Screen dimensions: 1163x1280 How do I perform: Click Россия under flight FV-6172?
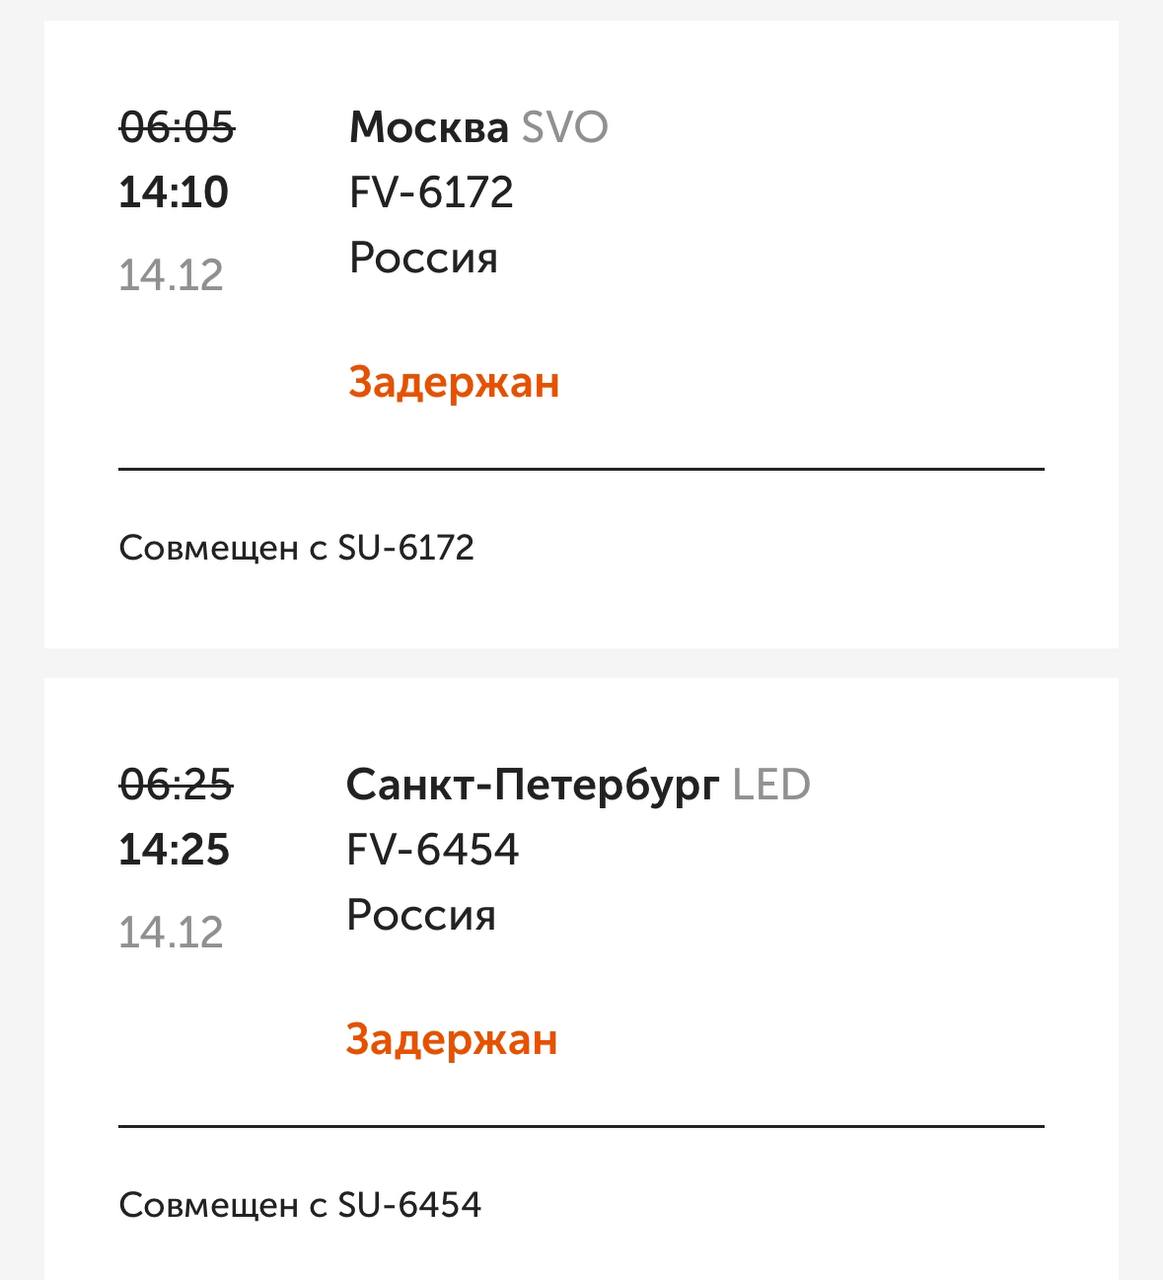click(423, 258)
